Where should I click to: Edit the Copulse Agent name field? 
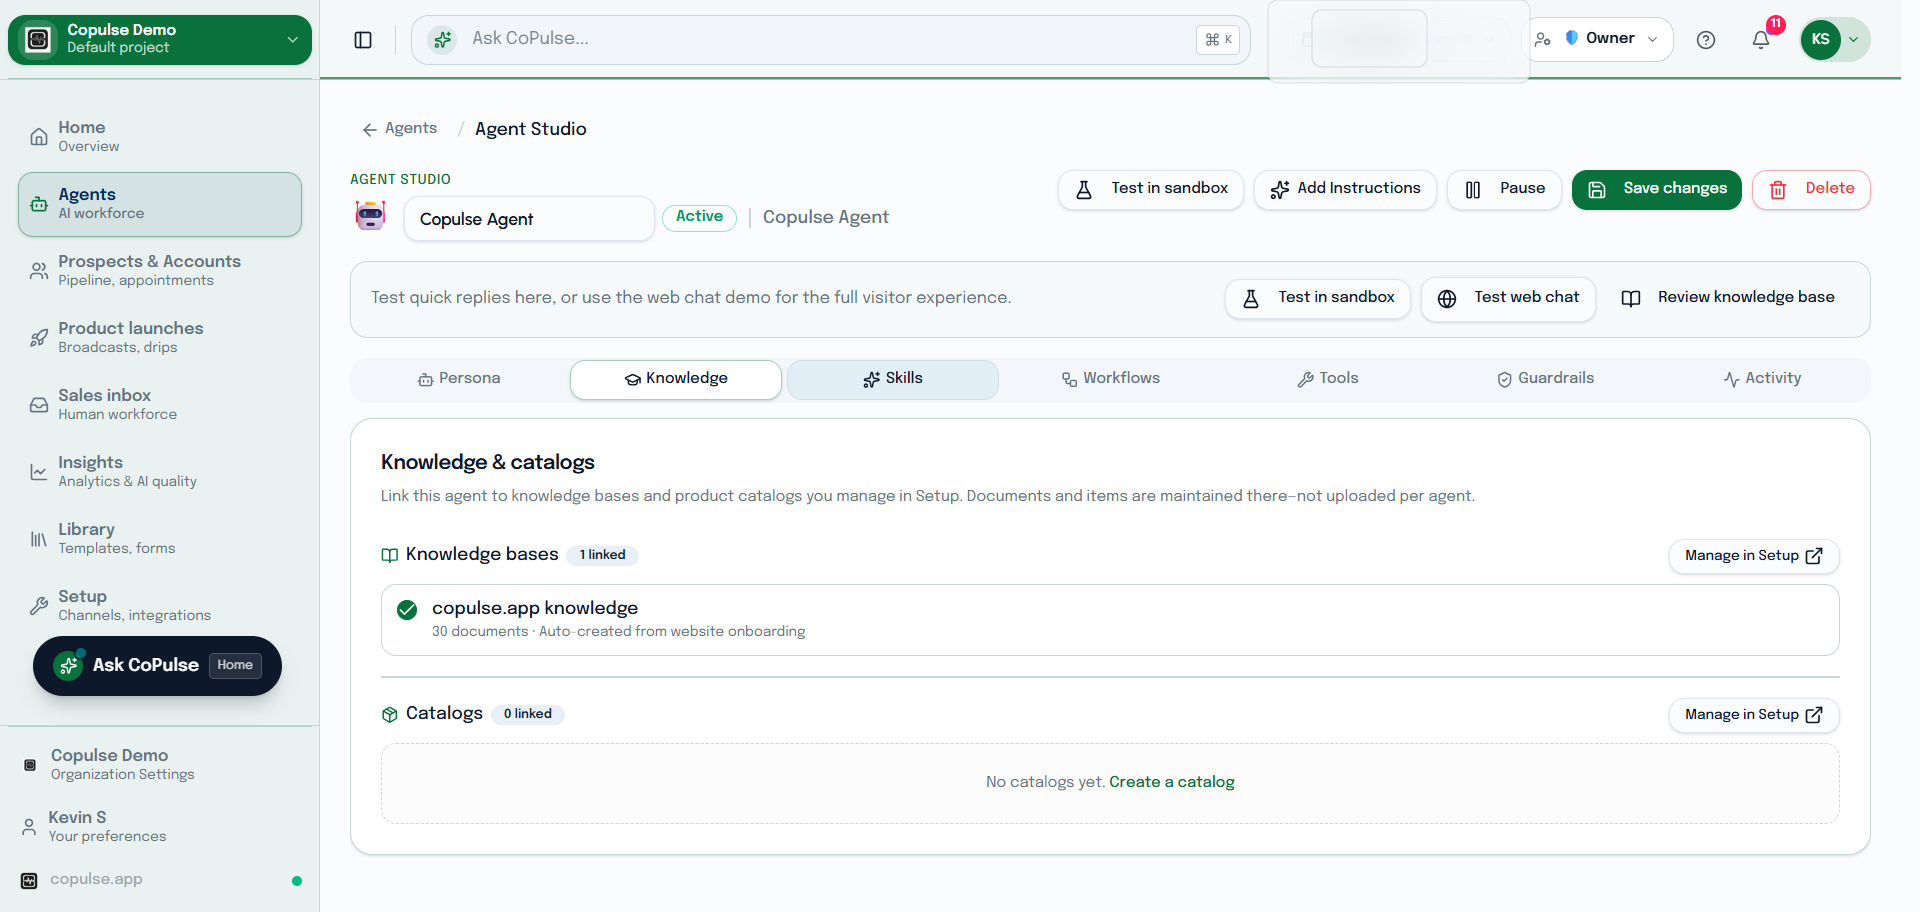tap(529, 219)
